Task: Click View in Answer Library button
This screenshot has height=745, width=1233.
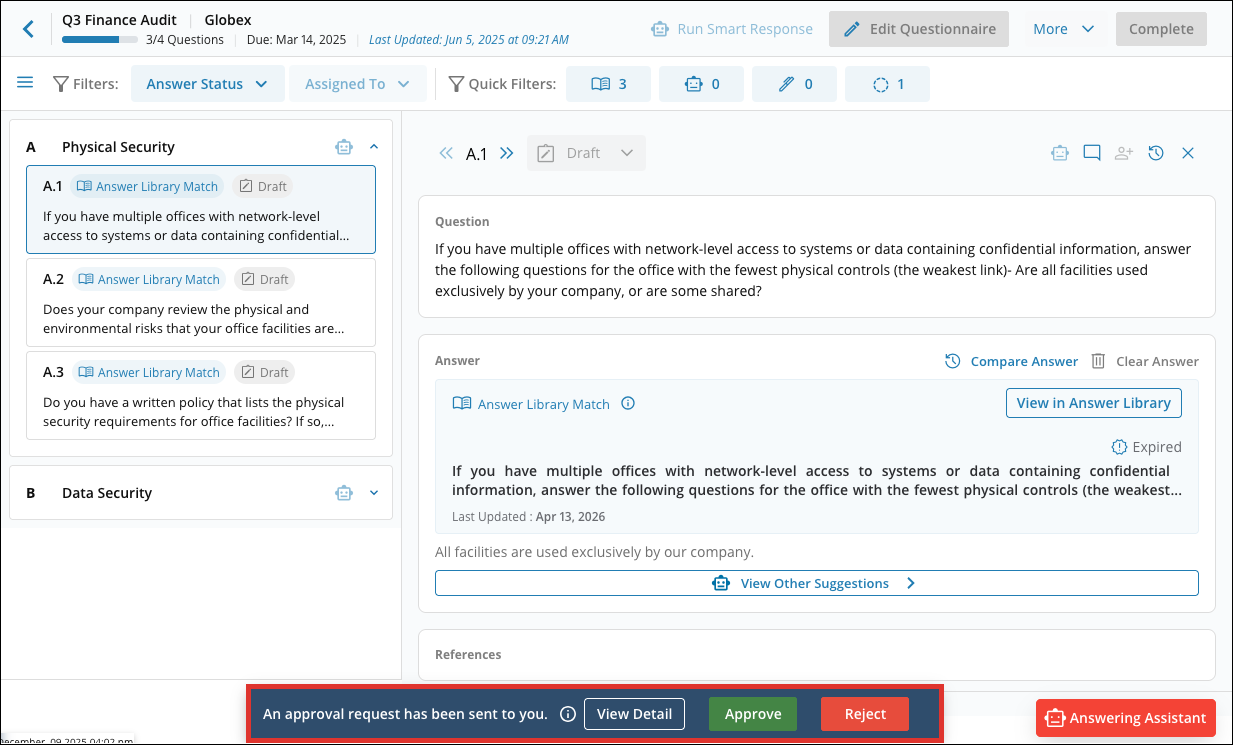Action: (1093, 403)
